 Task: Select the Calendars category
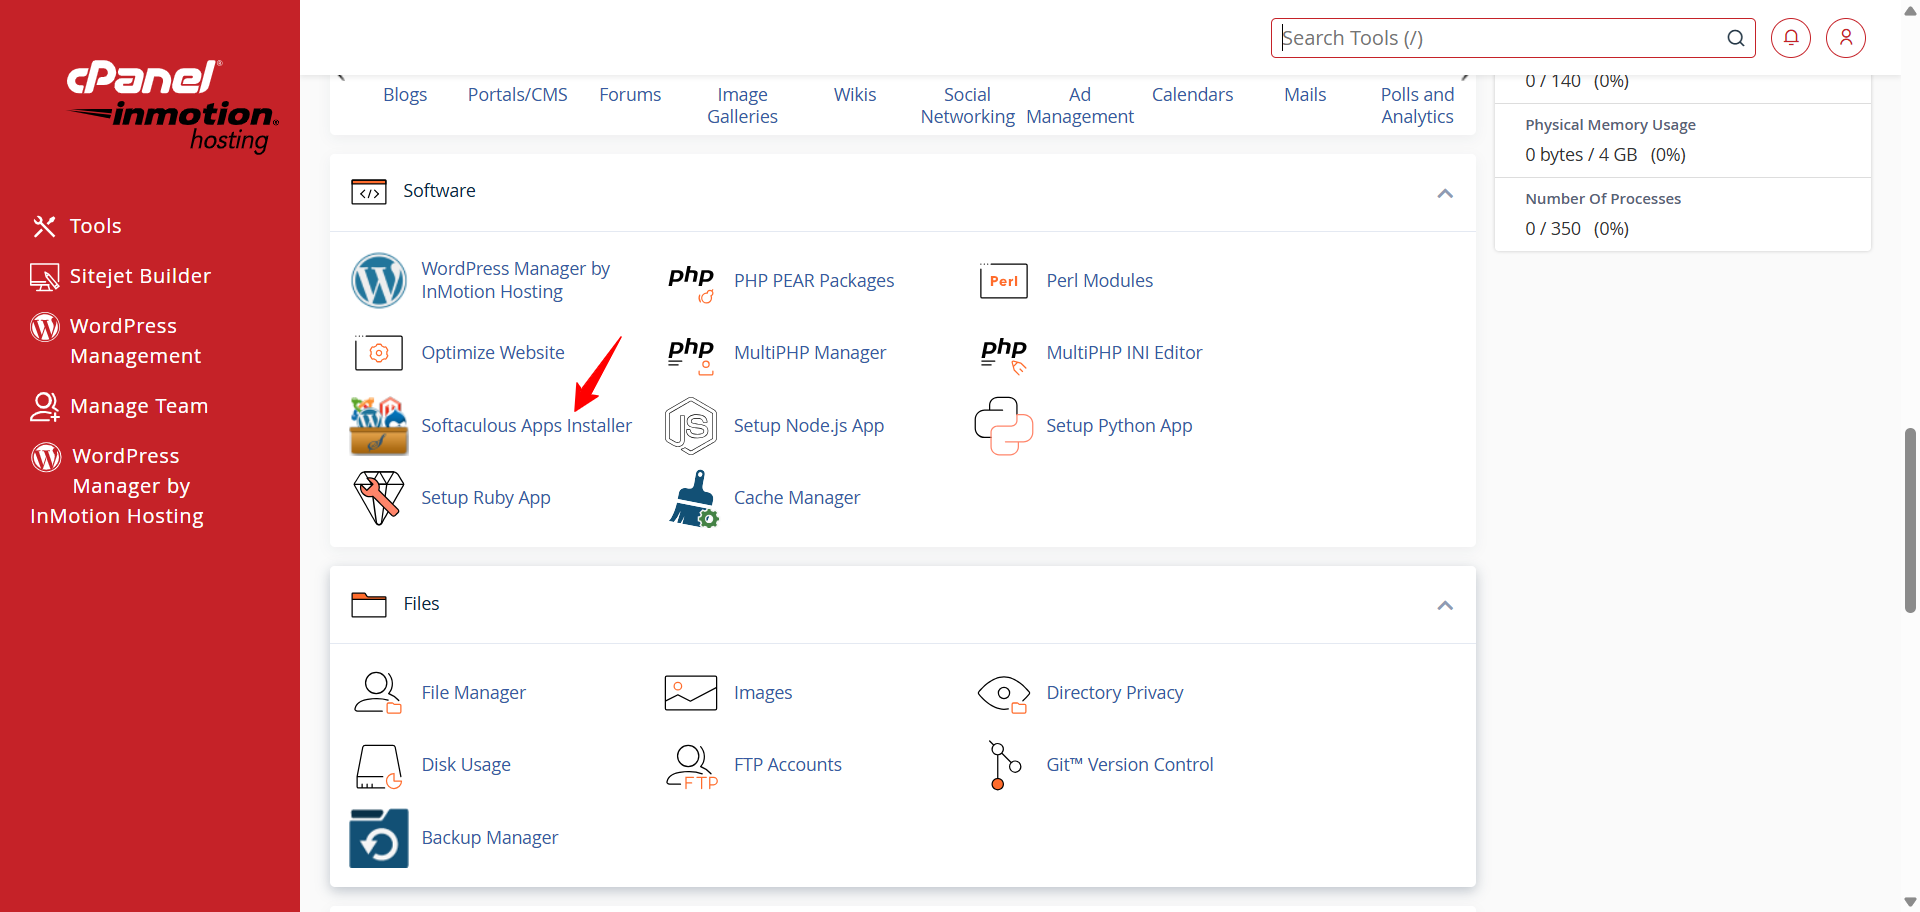coord(1192,95)
